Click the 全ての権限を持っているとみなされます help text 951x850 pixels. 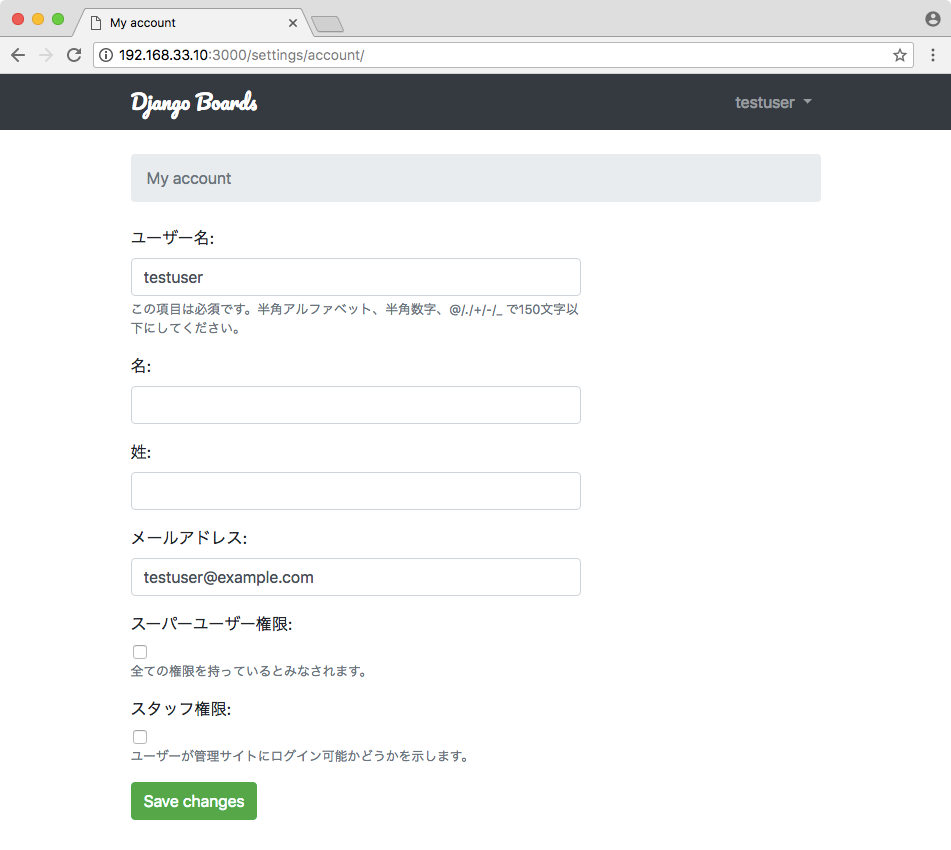pyautogui.click(x=249, y=671)
